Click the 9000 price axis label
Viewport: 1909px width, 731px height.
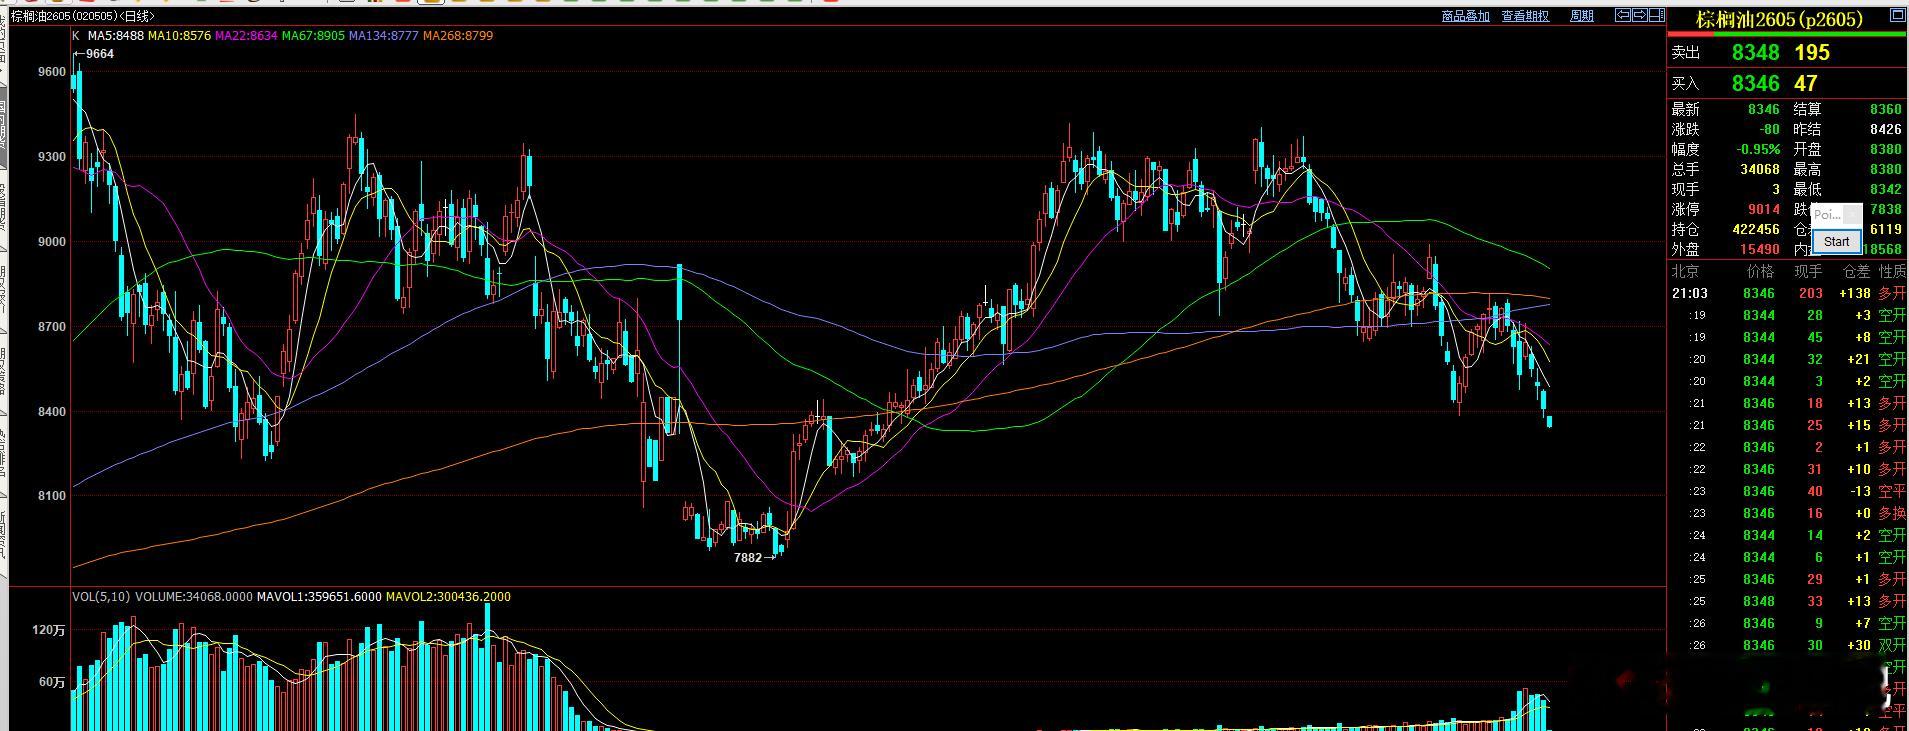pos(52,242)
